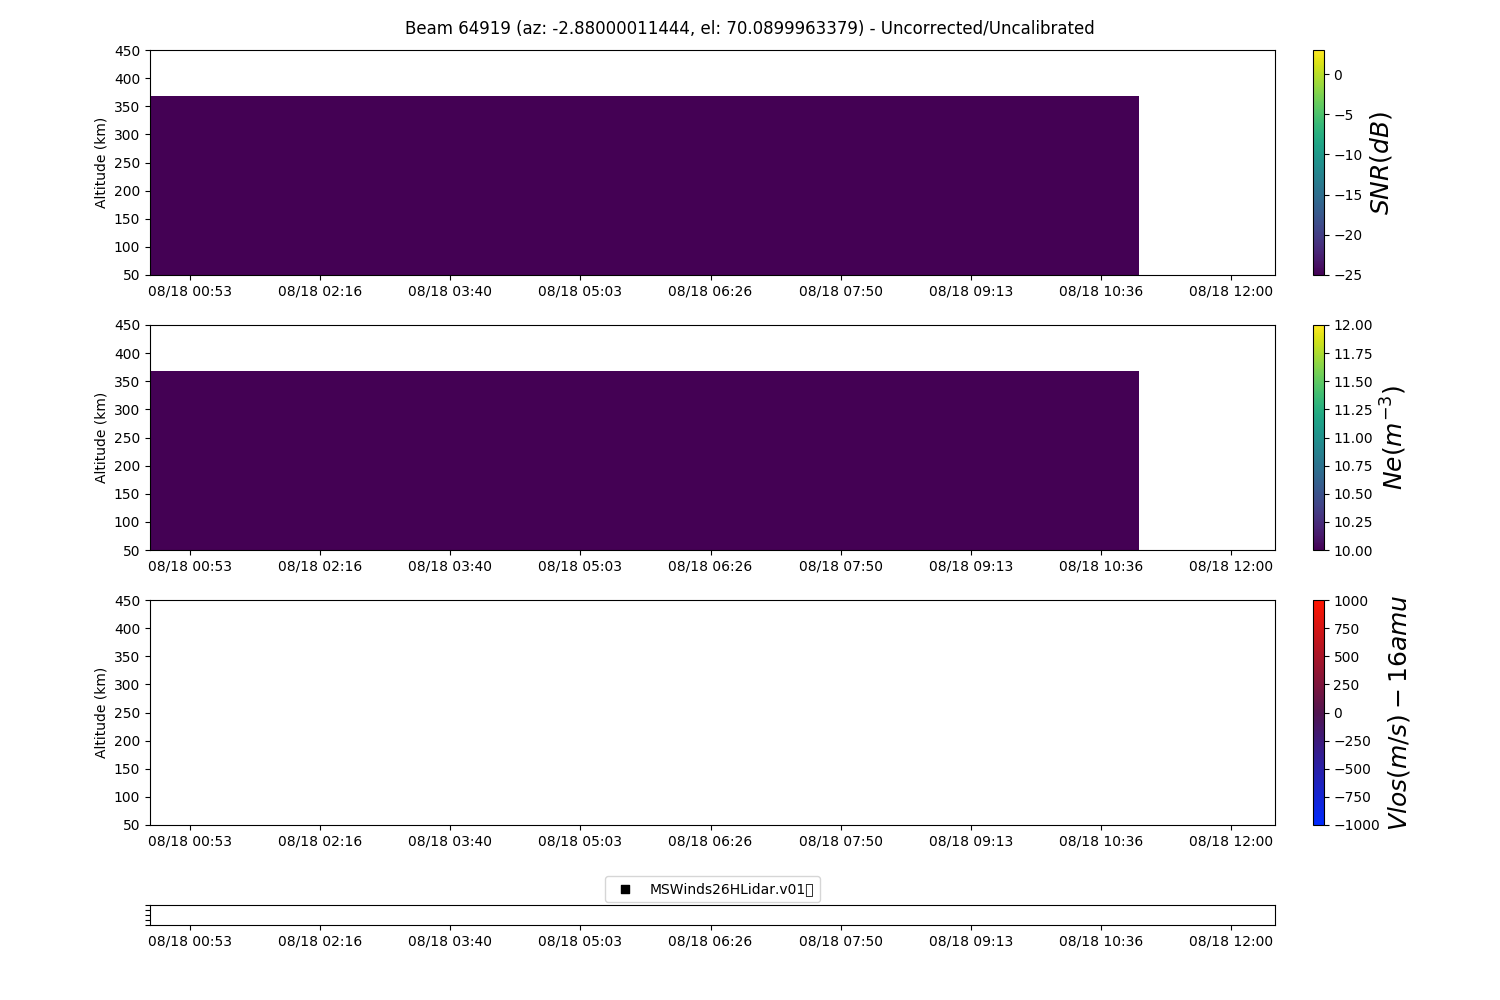Click the −25 tick on SNR colorbar
Screen dimensions: 1500x1000
[1347, 275]
